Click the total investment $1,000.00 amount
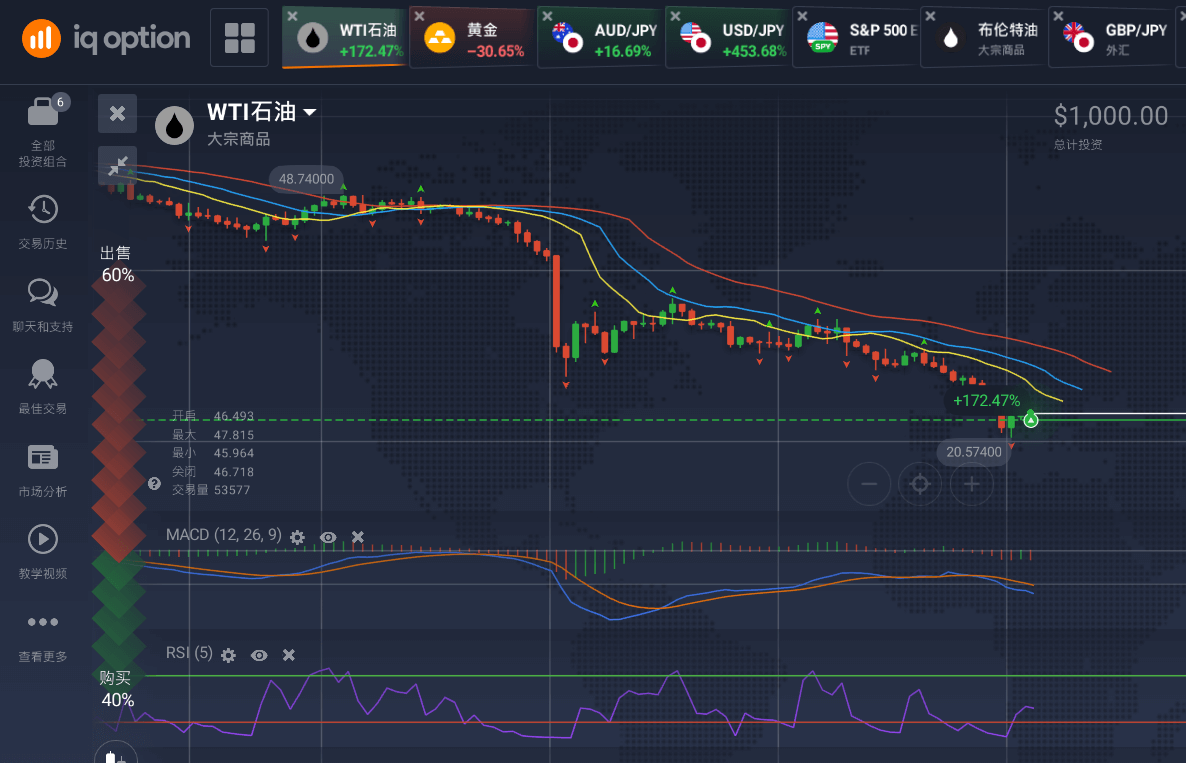The image size is (1186, 763). click(1110, 116)
